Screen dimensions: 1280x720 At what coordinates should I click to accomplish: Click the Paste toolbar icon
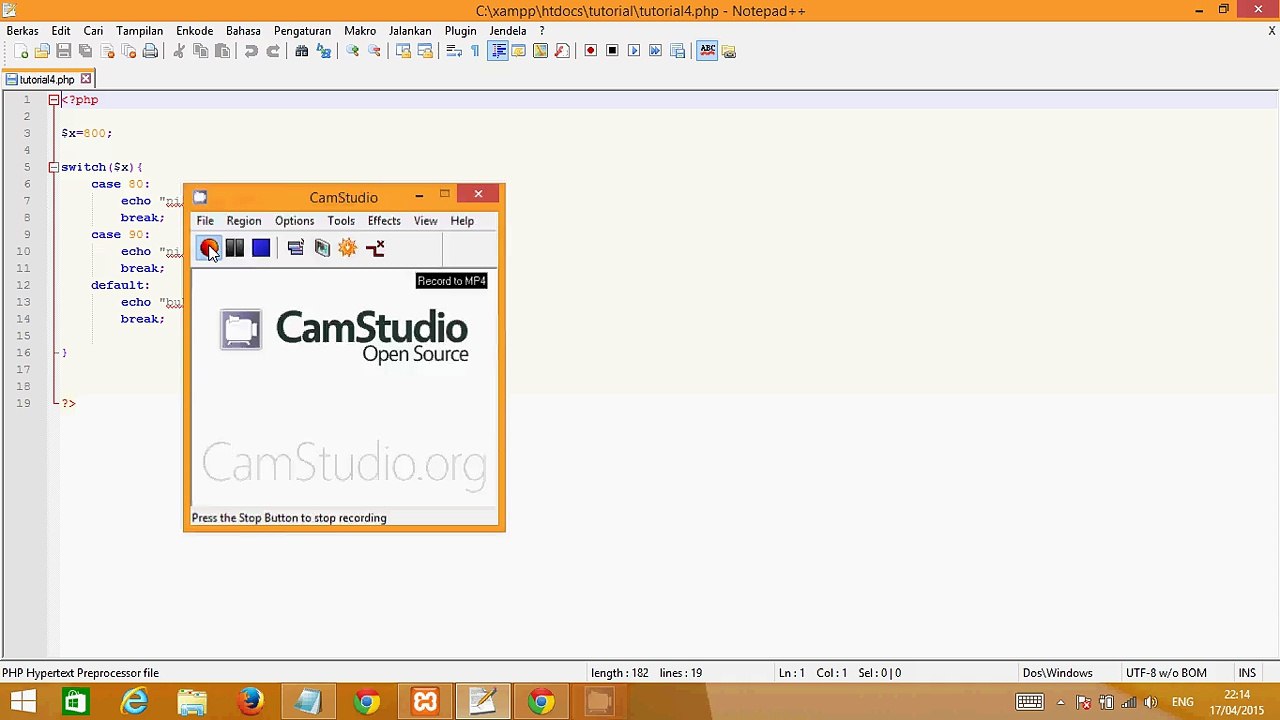point(222,51)
